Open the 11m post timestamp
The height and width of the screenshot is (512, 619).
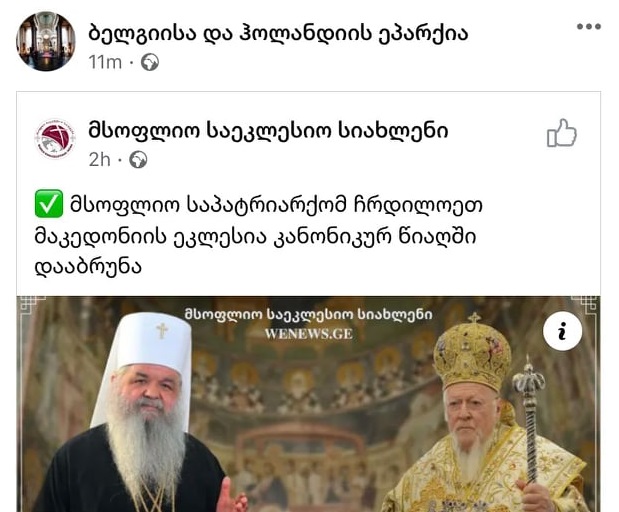click(x=105, y=62)
